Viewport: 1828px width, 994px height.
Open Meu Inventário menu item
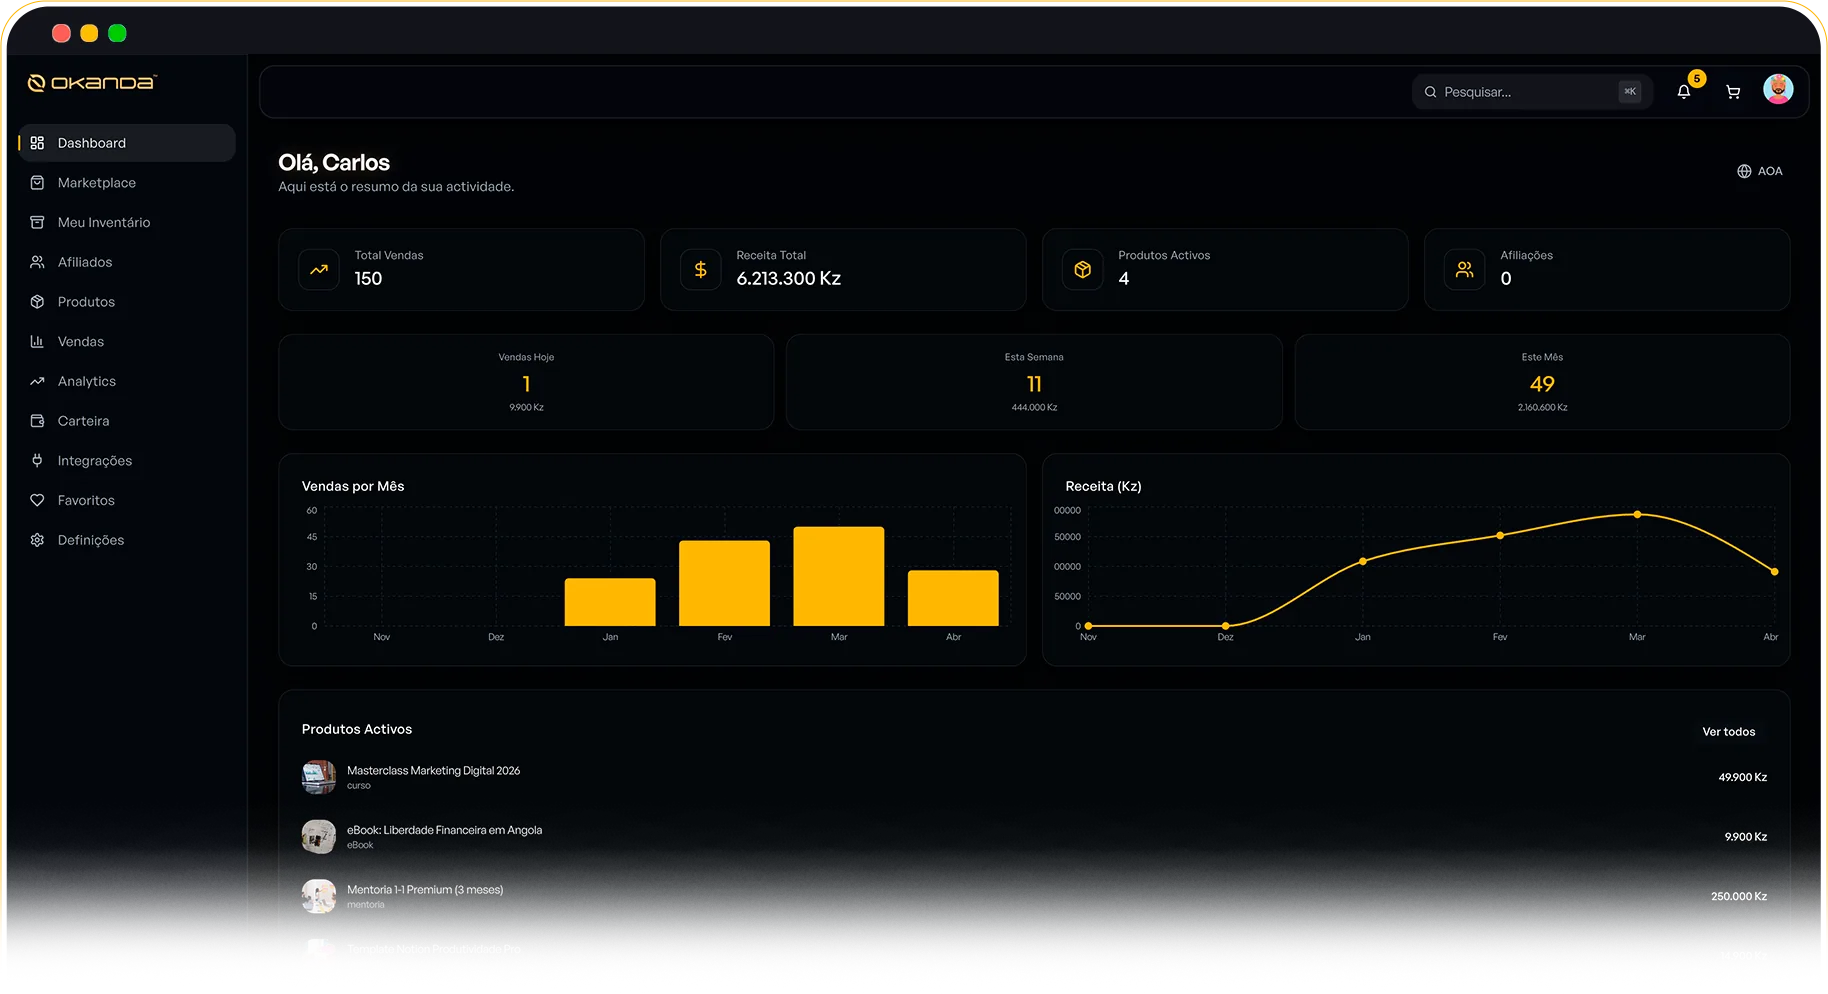(x=126, y=222)
